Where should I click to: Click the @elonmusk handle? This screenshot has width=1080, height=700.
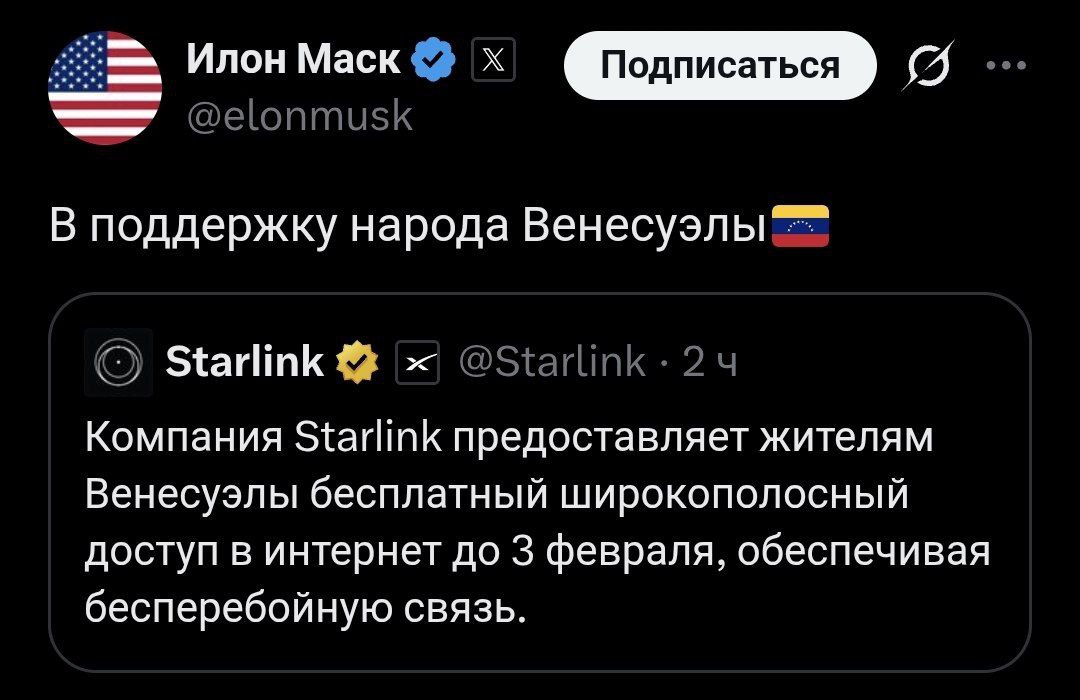[300, 117]
